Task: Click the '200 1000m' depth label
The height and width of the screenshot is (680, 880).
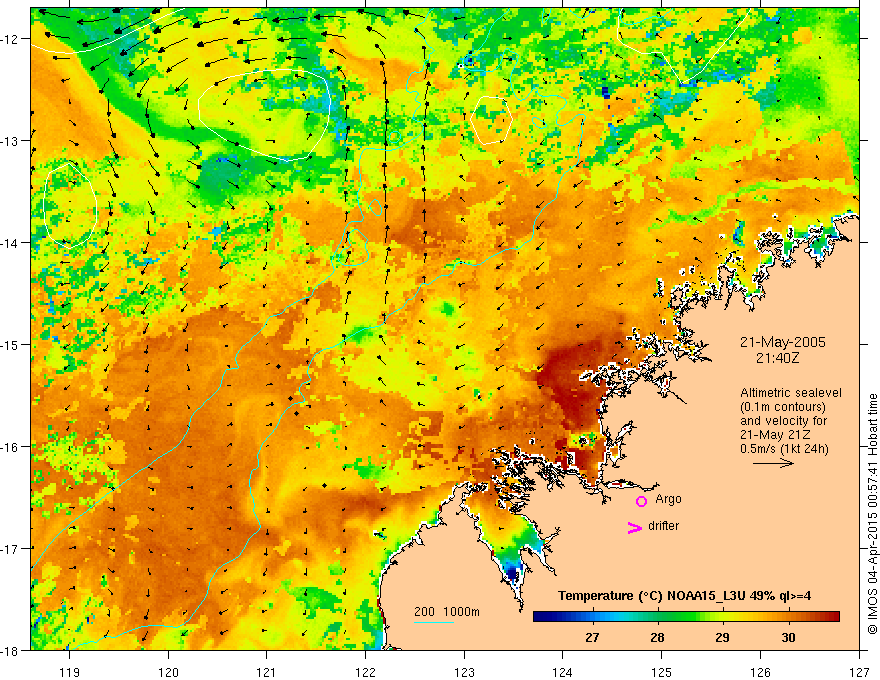Action: click(x=447, y=612)
